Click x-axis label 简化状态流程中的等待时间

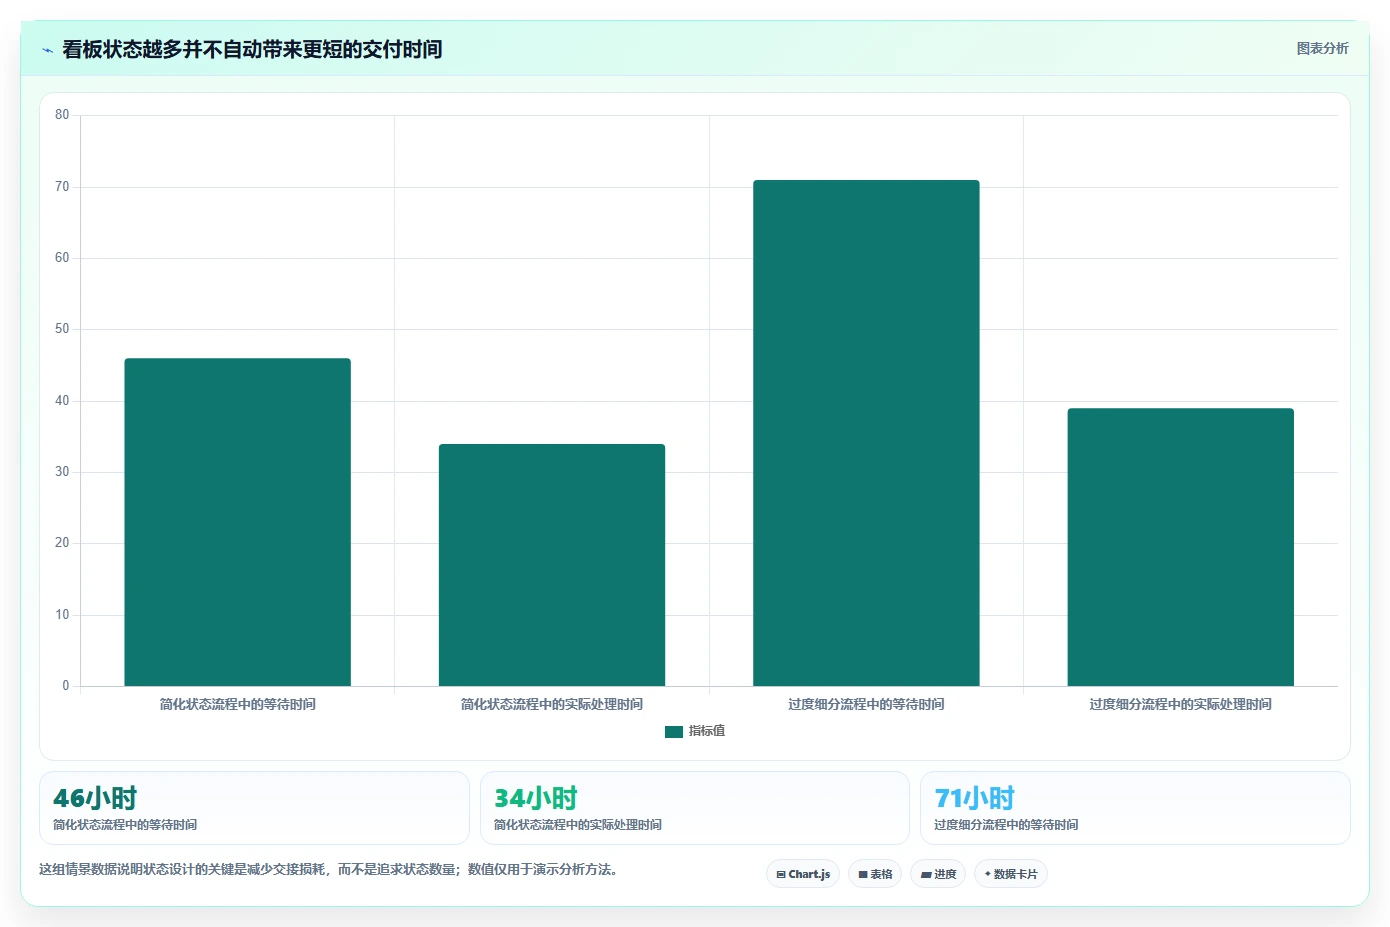point(238,705)
